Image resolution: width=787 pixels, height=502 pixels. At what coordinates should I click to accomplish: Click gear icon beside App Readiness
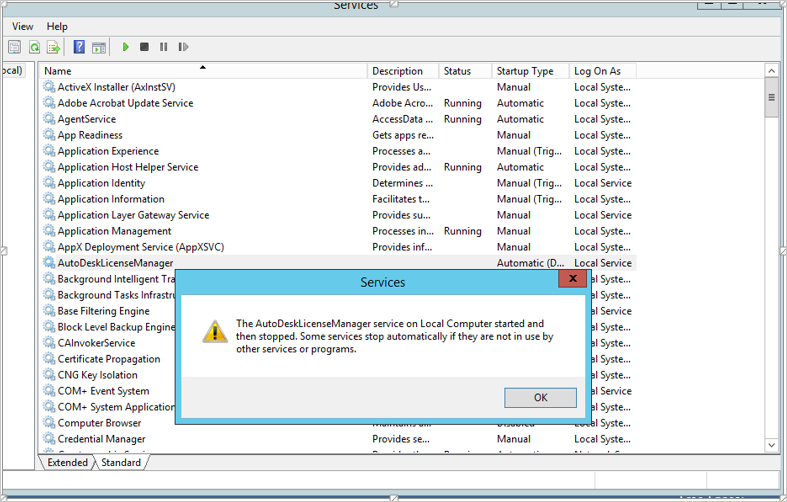49,135
